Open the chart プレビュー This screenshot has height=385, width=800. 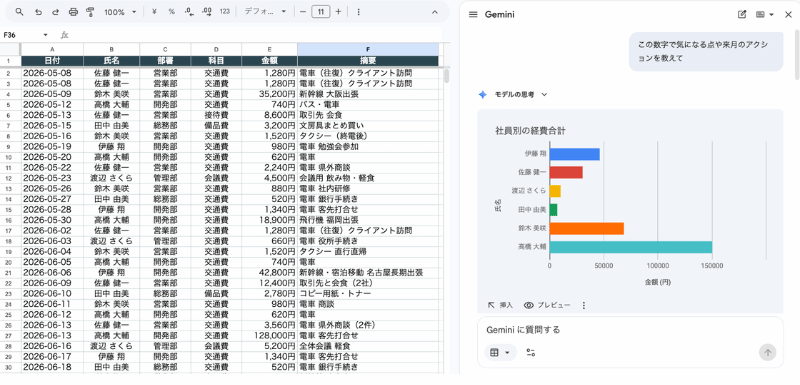click(x=547, y=305)
